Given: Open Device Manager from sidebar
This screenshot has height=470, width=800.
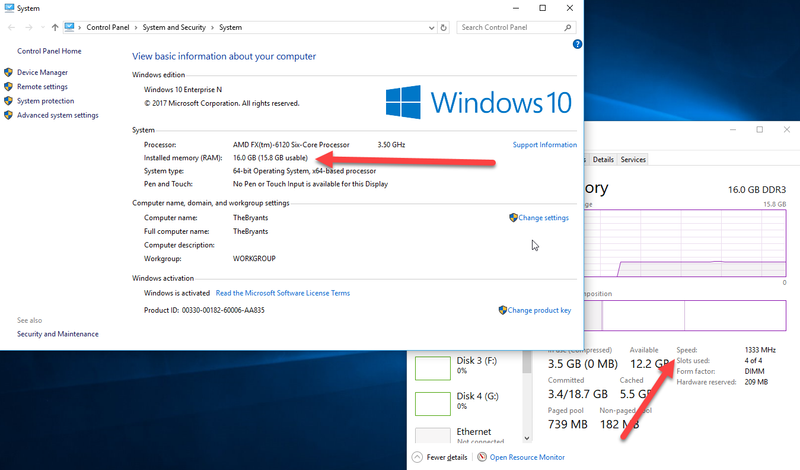Looking at the screenshot, I should tap(42, 72).
